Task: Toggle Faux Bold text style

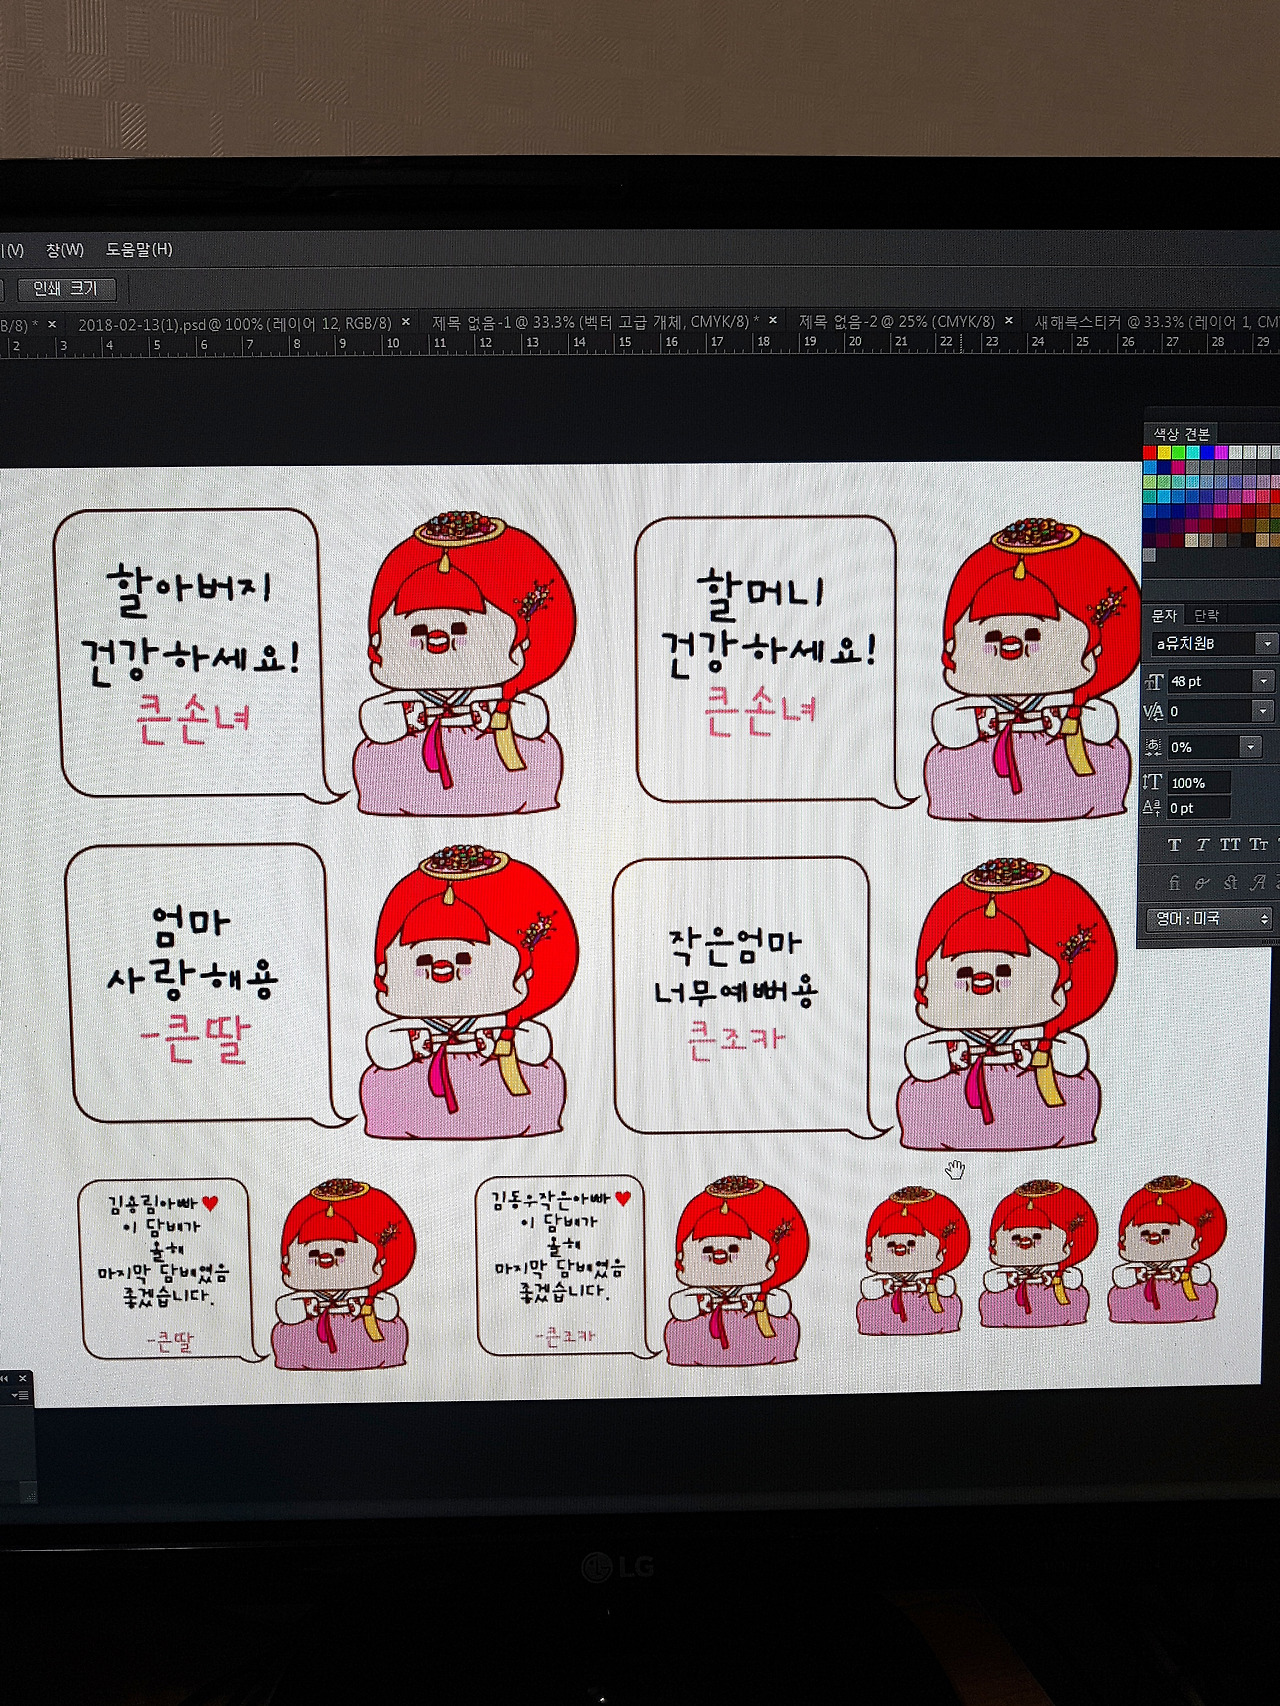Action: 1174,845
